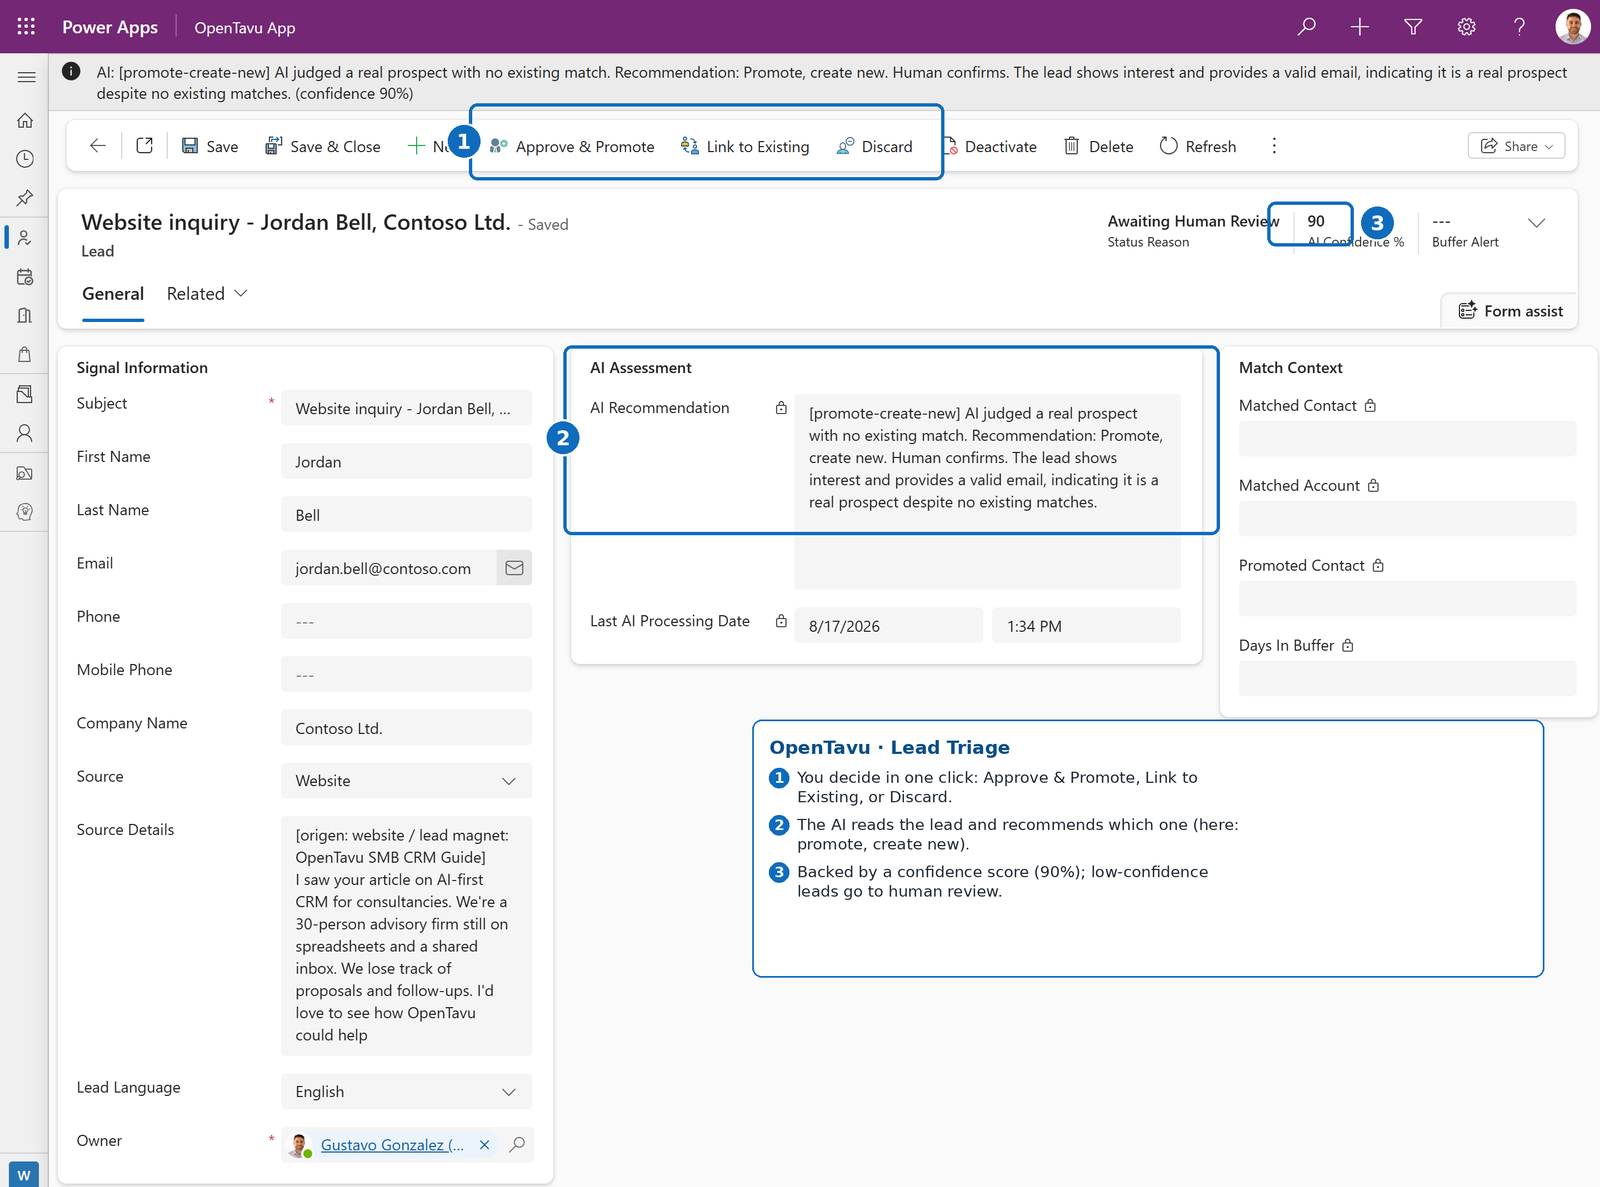Collapse the site map hamburger menu
1600x1187 pixels.
(x=26, y=77)
